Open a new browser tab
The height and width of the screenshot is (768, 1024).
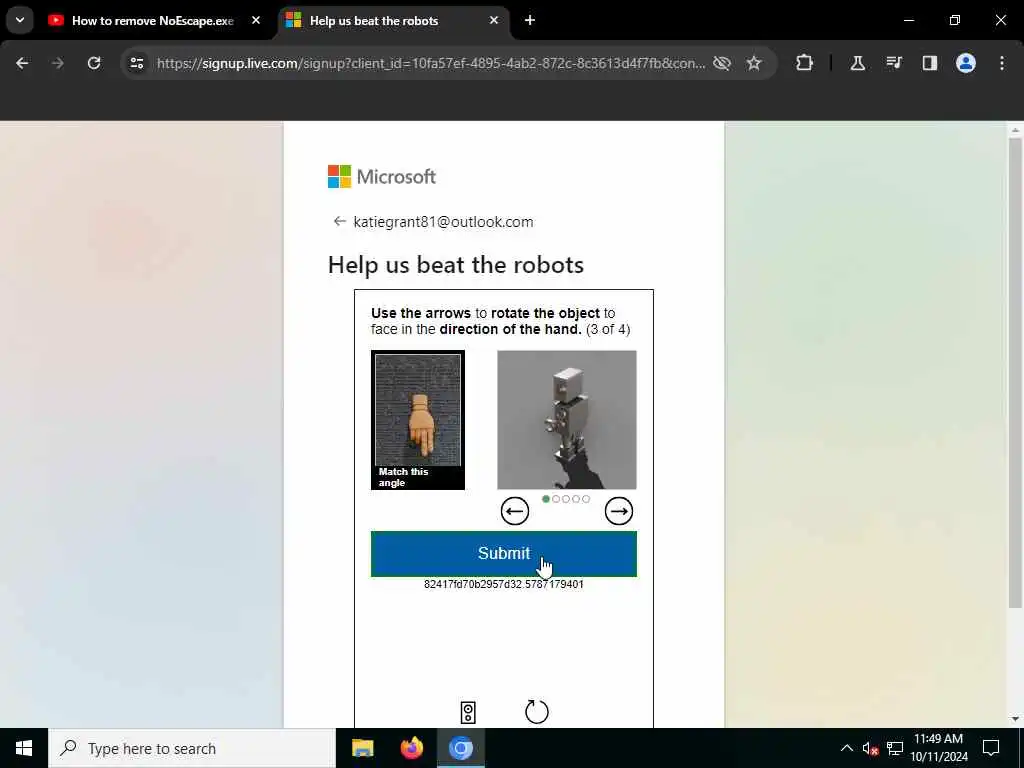coord(530,20)
